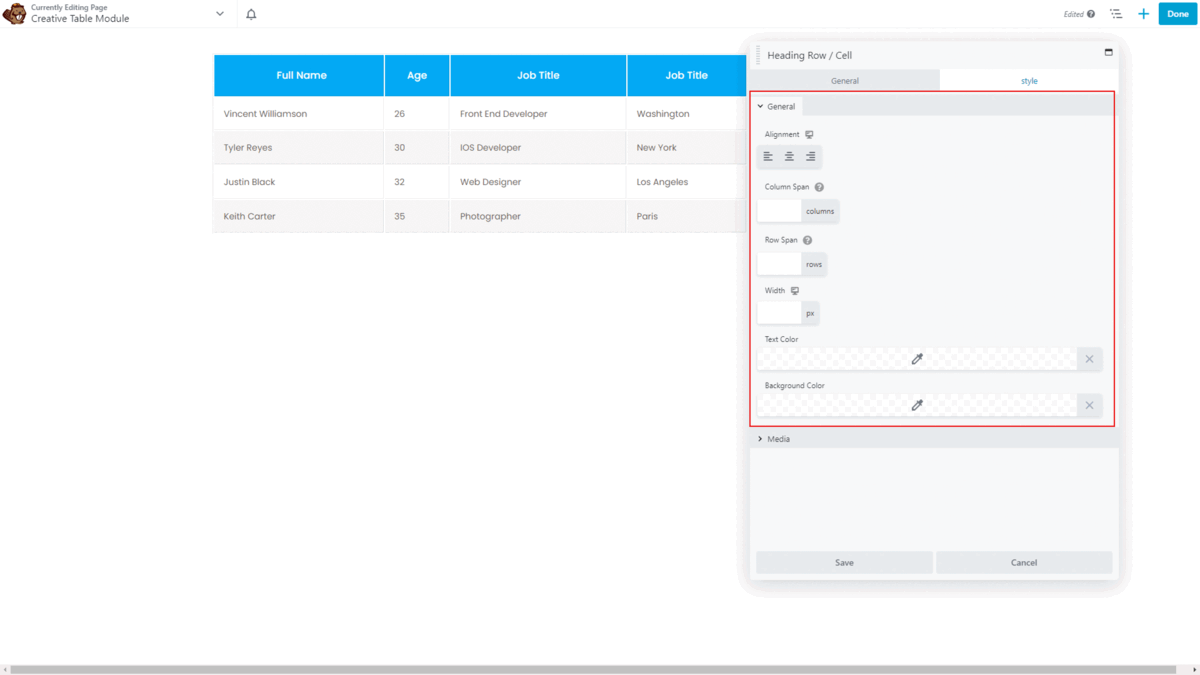Click the responsive device icon beside Alignment
The image size is (1200, 675).
pyautogui.click(x=809, y=134)
